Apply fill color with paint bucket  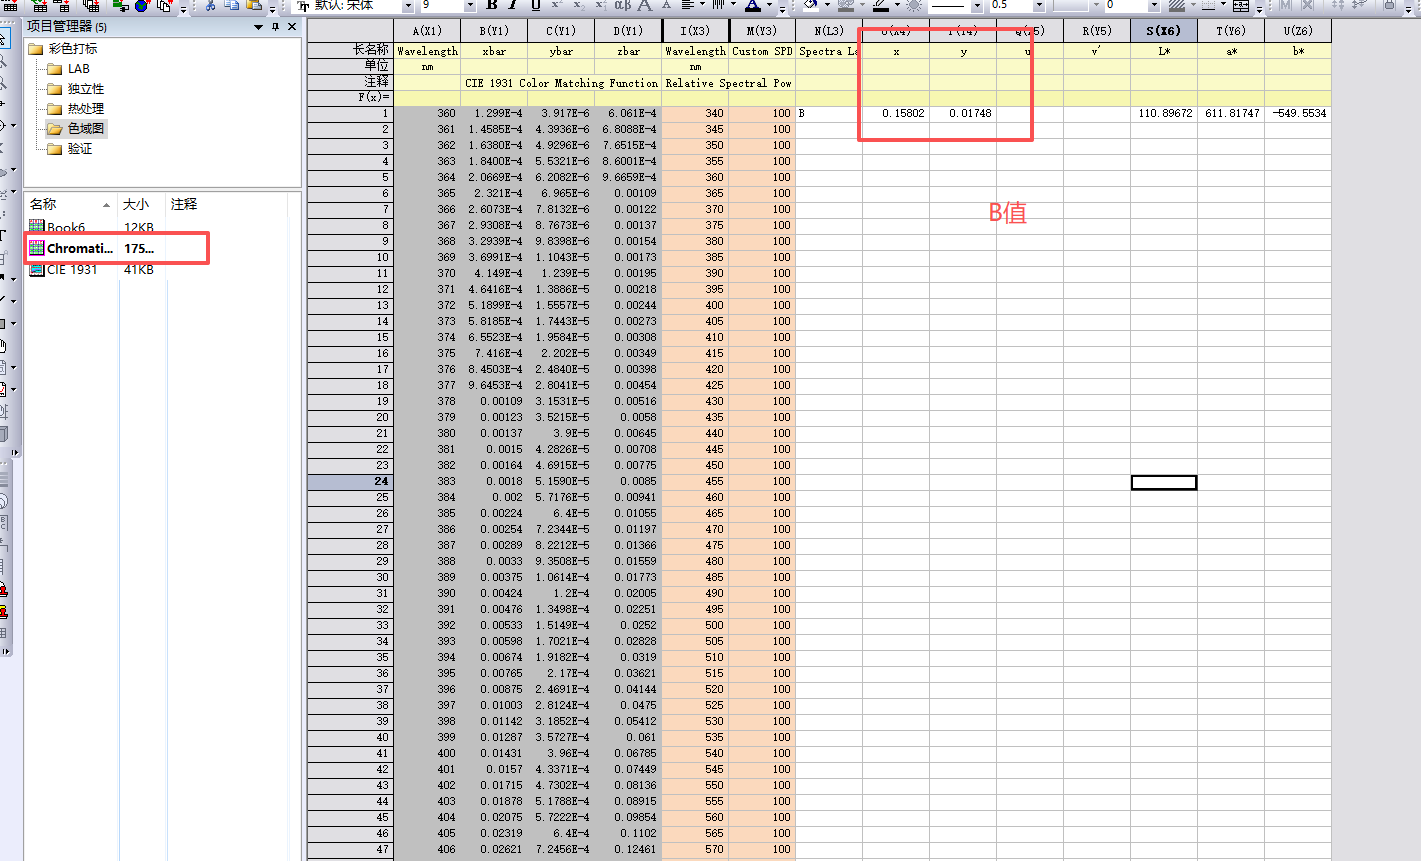(x=810, y=5)
